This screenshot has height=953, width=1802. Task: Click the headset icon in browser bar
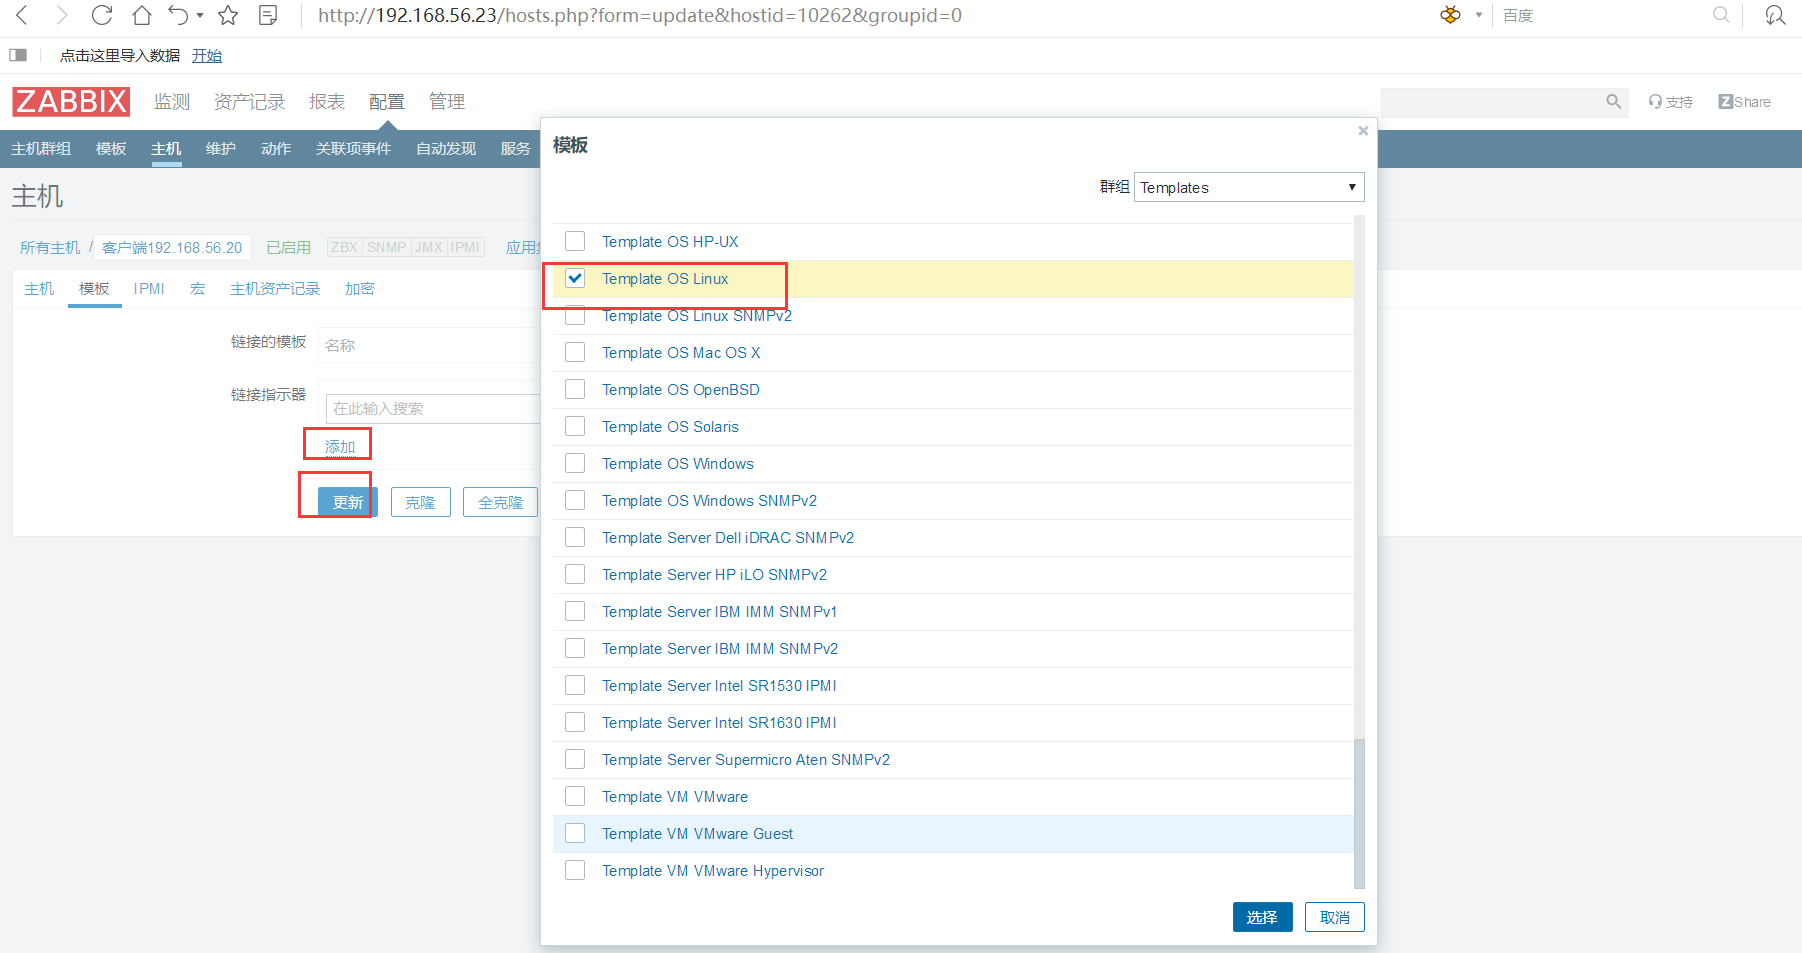[1775, 15]
